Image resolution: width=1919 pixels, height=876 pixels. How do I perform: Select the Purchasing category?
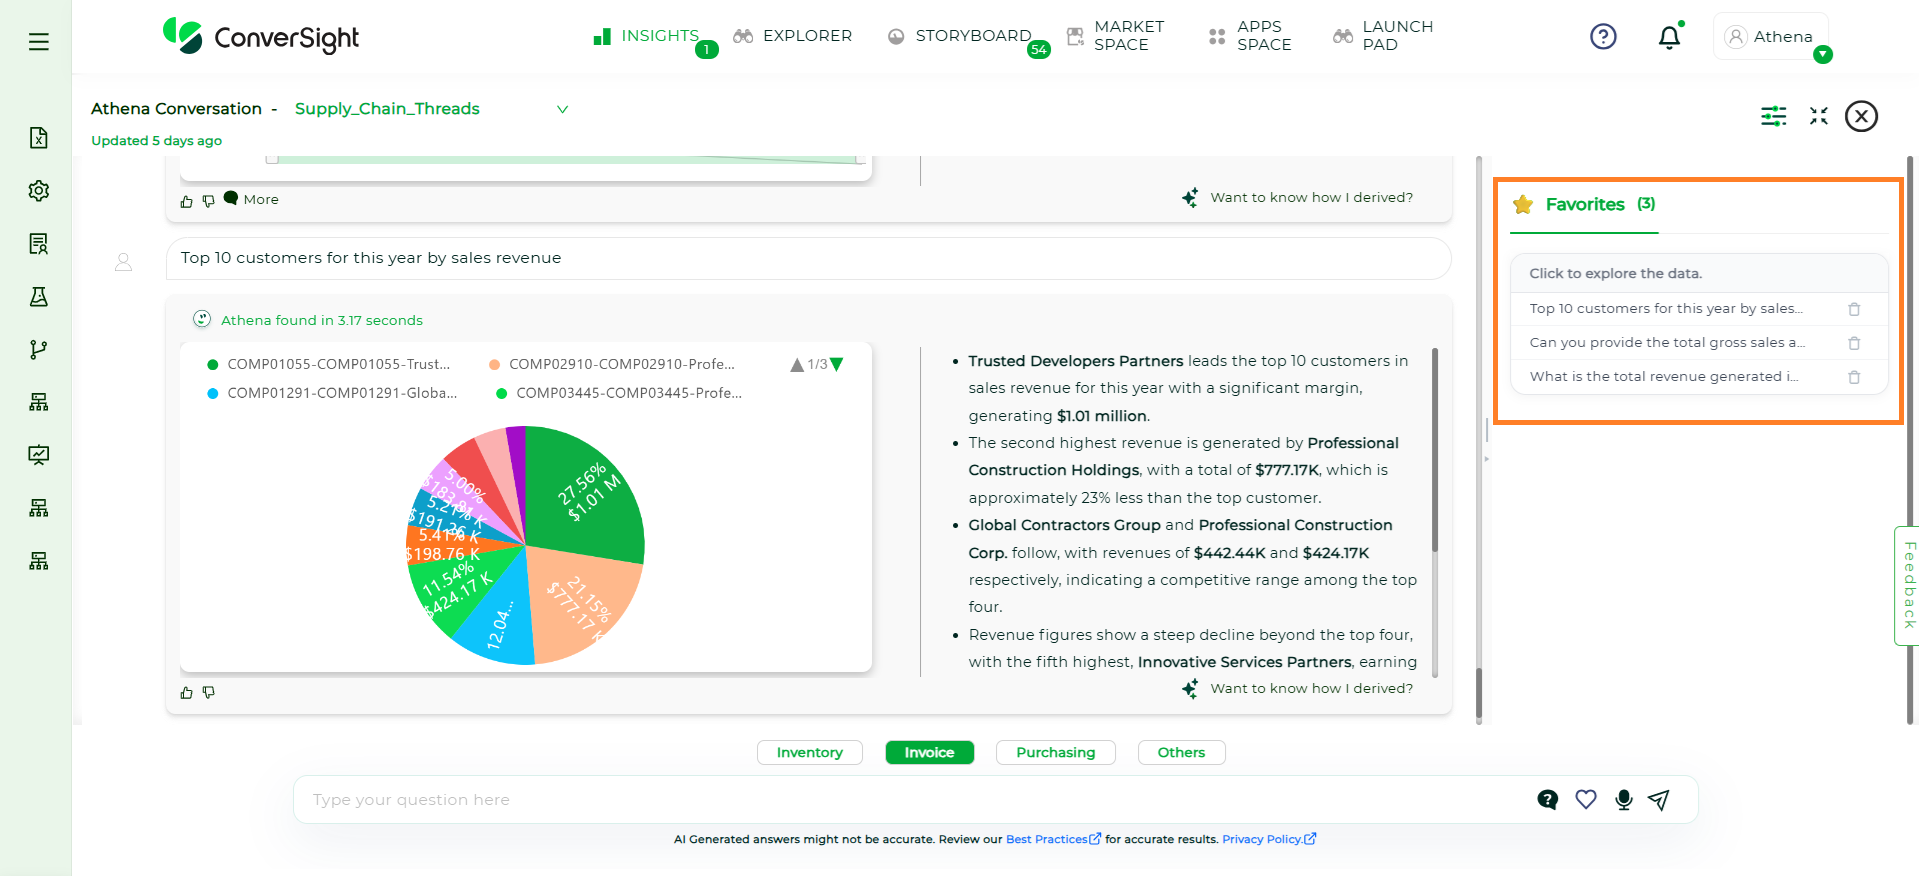pyautogui.click(x=1056, y=753)
